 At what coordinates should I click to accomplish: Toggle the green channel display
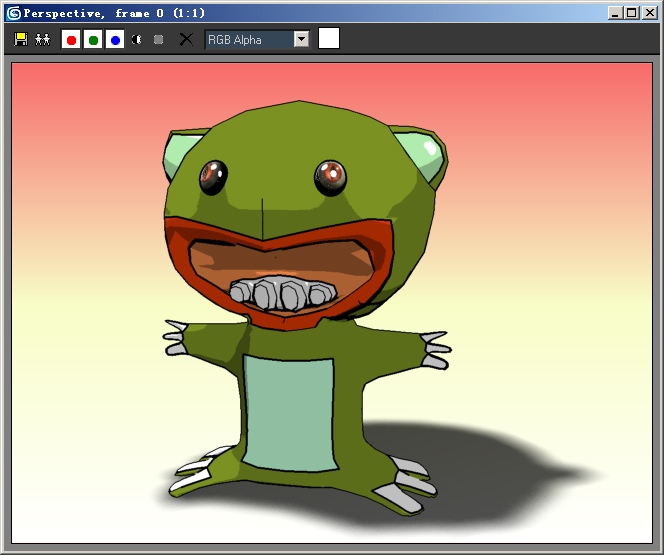[x=93, y=39]
